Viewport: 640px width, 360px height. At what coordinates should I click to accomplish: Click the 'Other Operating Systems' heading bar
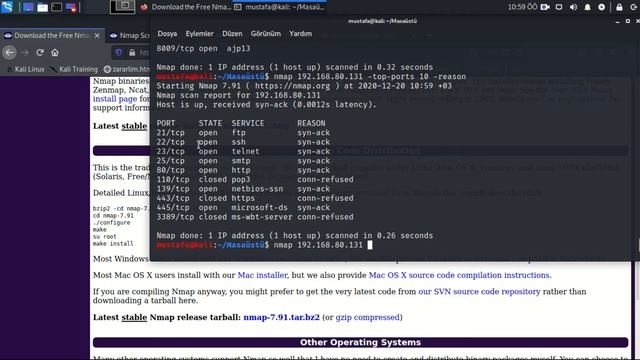coord(360,342)
